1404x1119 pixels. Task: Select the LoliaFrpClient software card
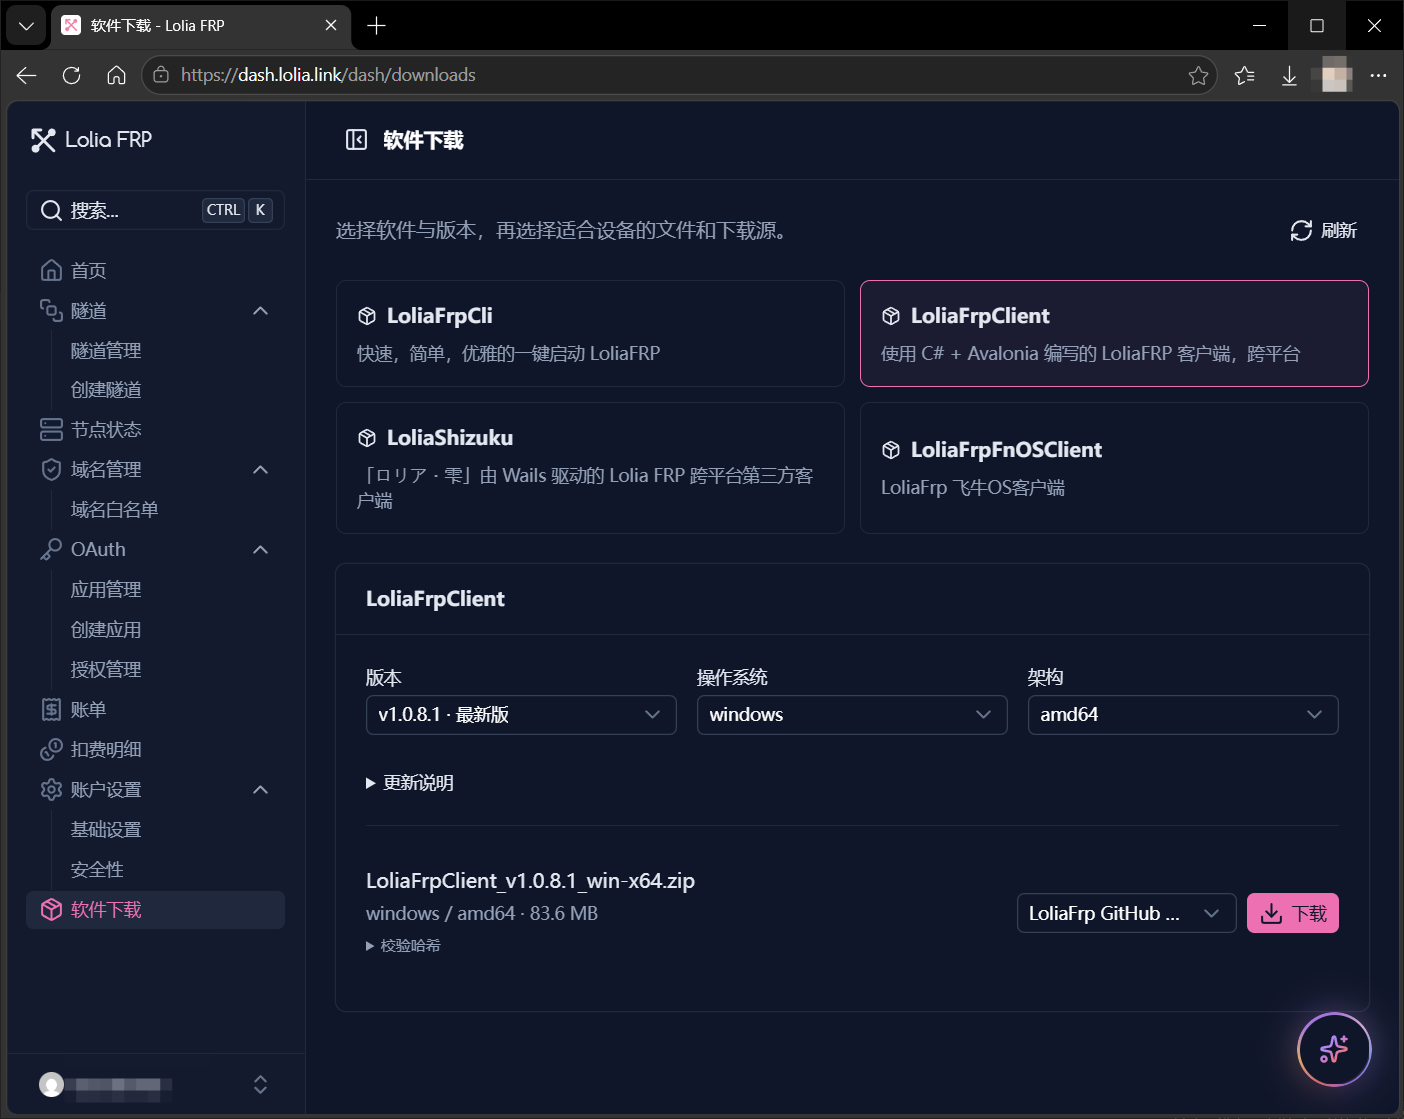tap(1114, 333)
